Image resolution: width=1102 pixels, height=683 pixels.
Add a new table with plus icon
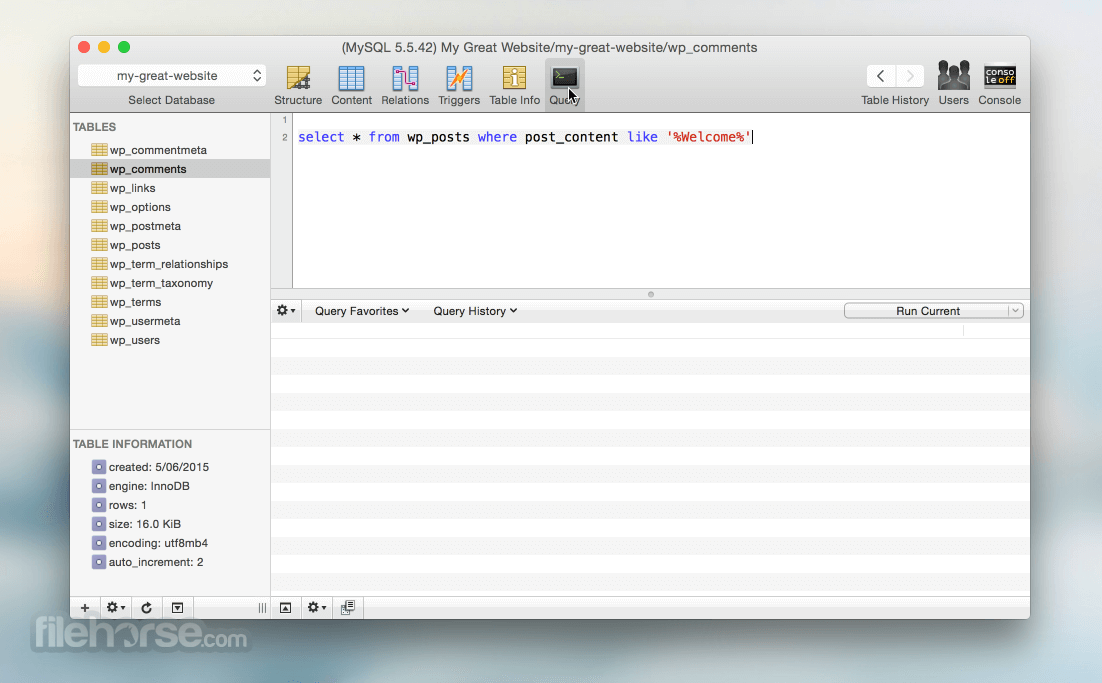(x=84, y=608)
